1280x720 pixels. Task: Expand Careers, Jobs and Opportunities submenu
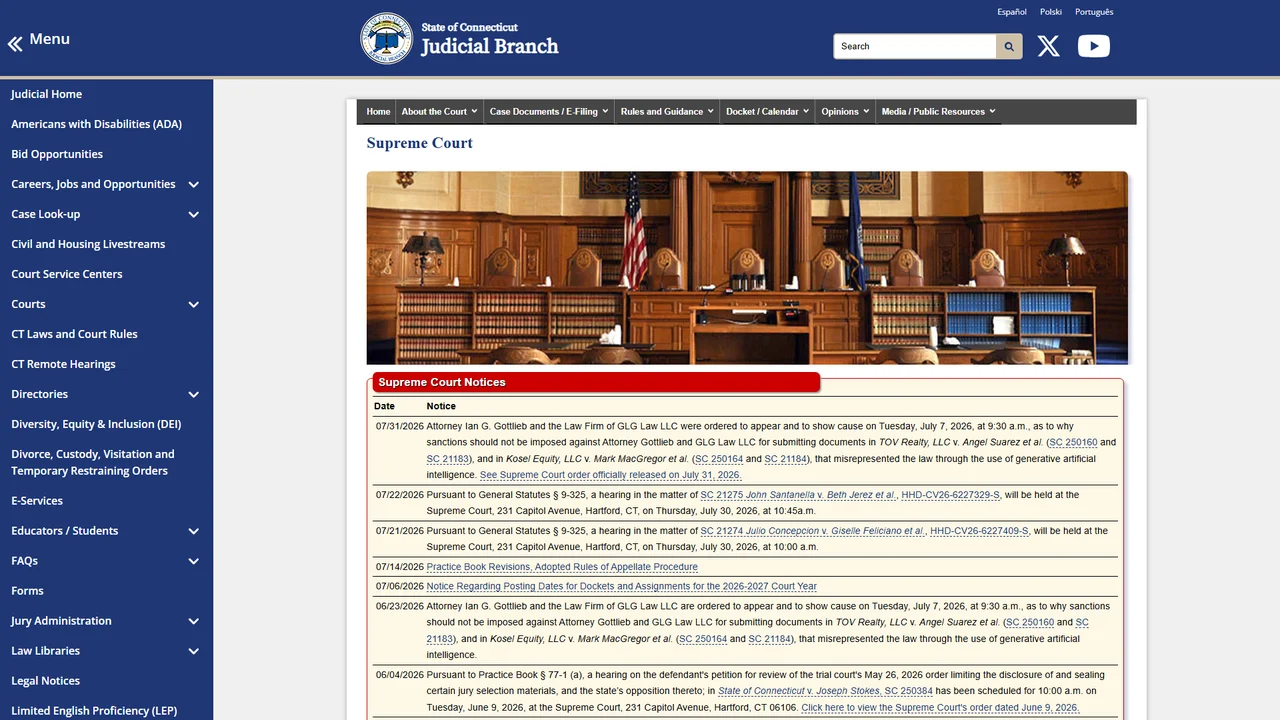(194, 184)
